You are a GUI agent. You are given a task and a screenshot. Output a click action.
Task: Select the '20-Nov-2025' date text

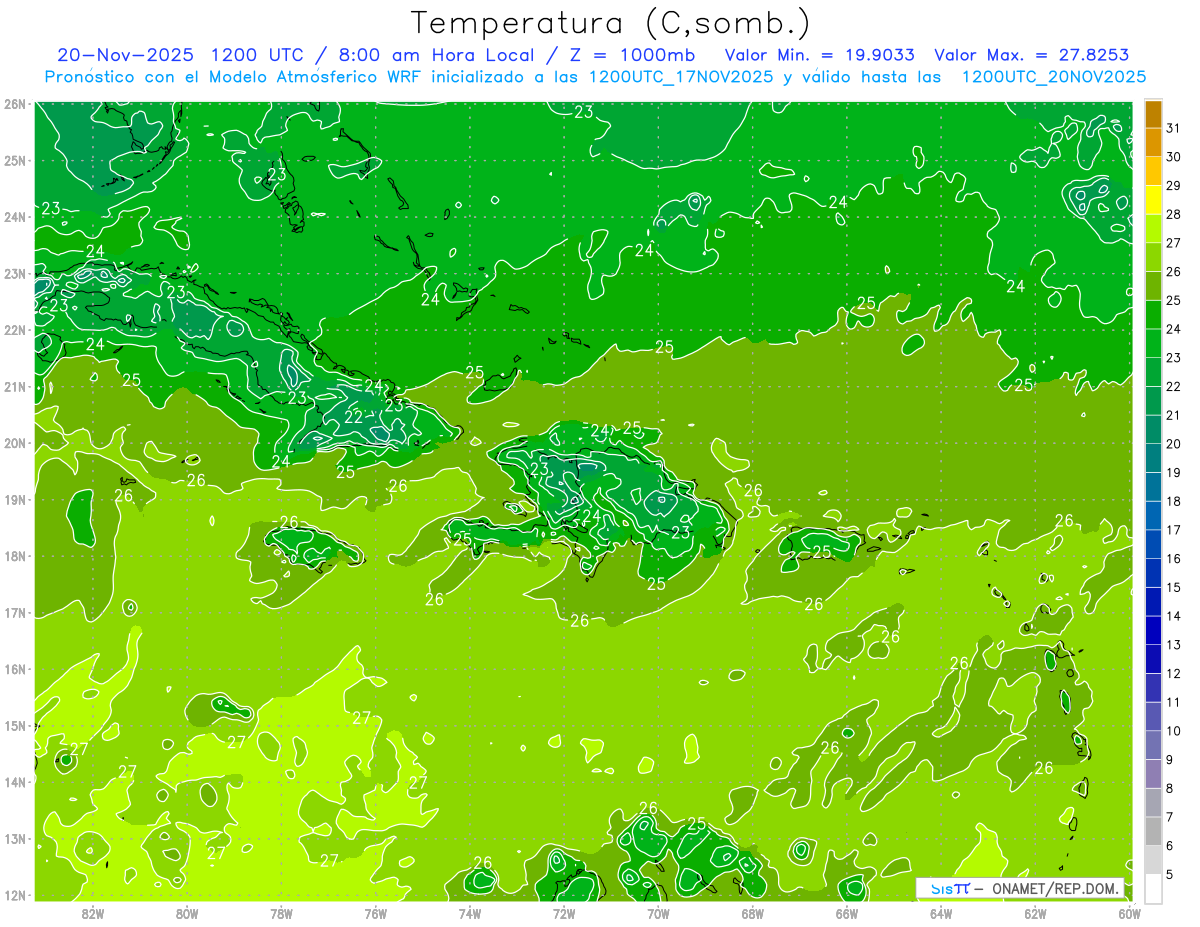(x=125, y=55)
